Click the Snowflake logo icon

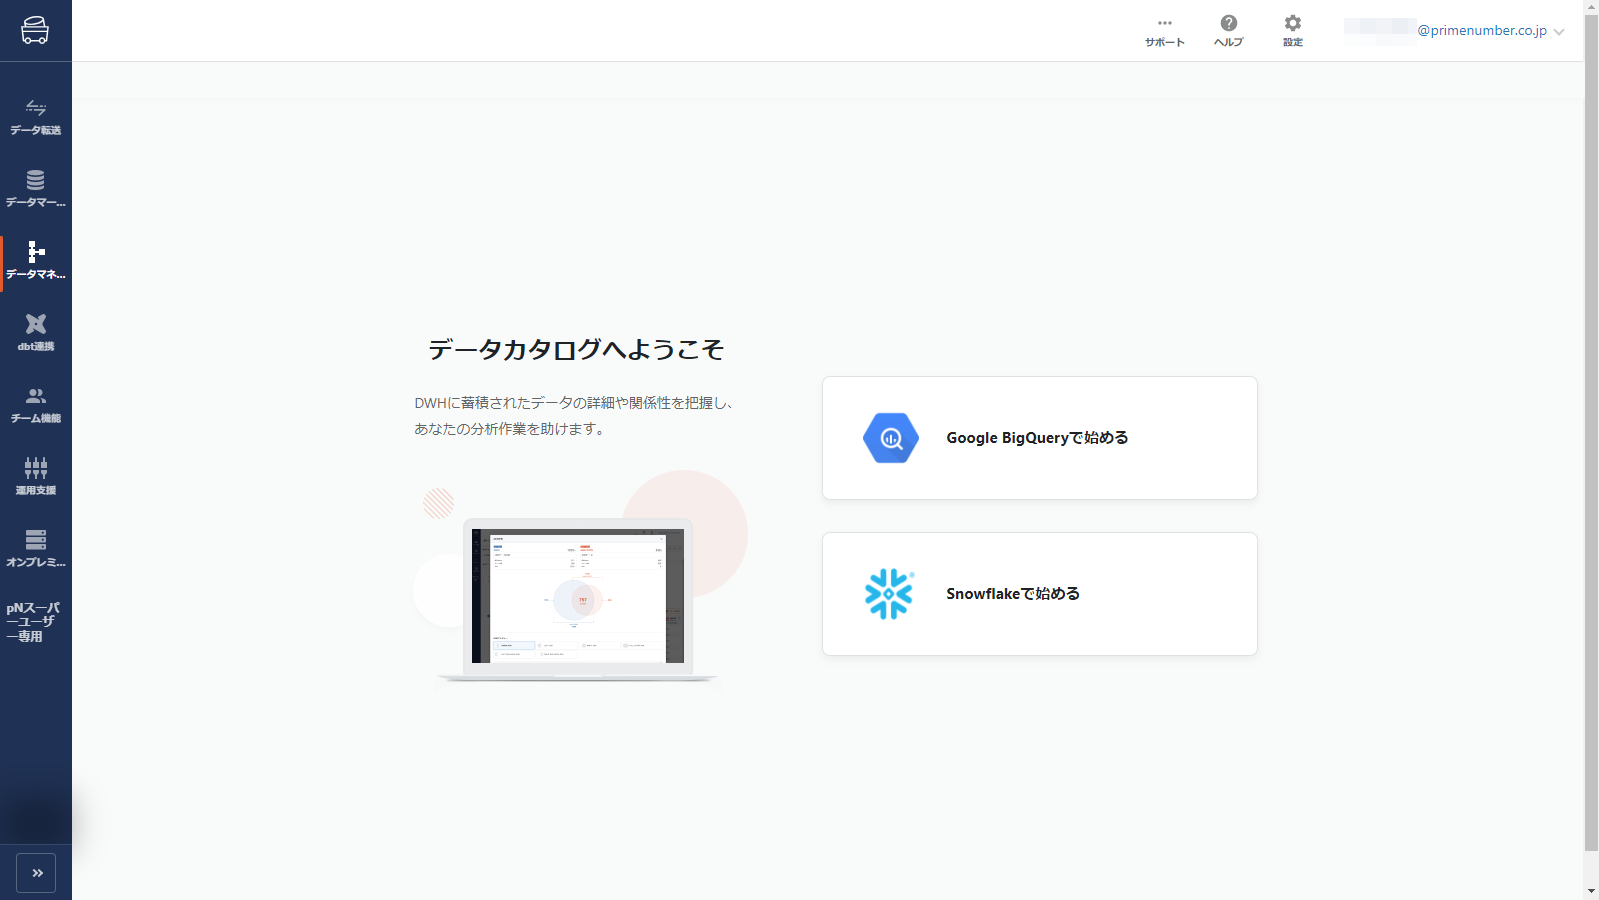[889, 594]
